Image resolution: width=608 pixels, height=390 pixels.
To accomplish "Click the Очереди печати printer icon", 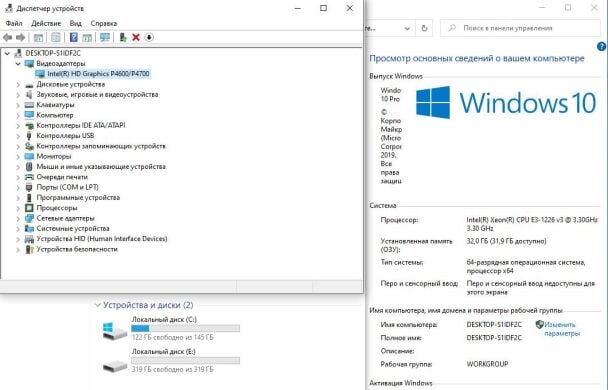I will click(x=29, y=177).
